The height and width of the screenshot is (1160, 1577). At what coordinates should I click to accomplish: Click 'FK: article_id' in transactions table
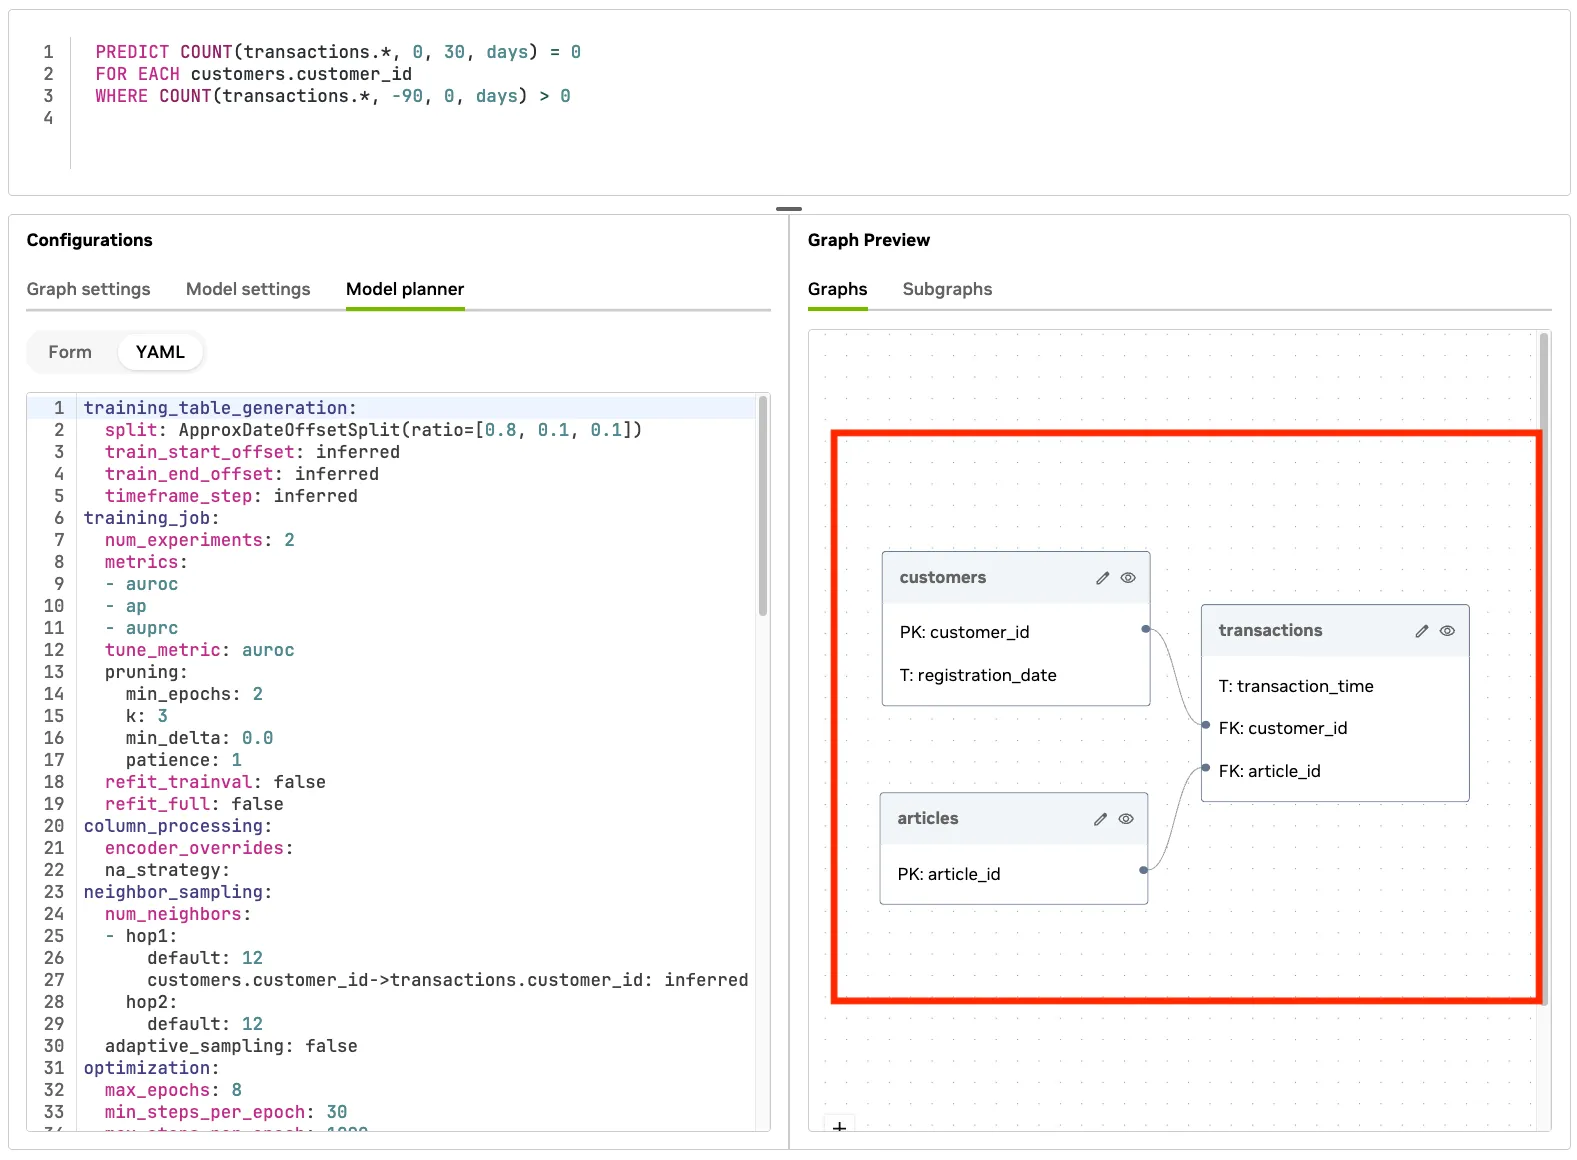[1269, 771]
